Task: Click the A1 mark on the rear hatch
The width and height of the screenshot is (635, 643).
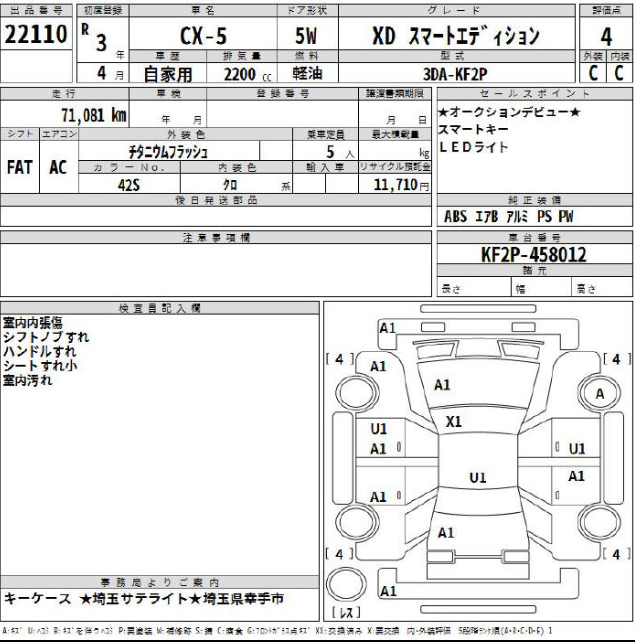Action: click(446, 533)
